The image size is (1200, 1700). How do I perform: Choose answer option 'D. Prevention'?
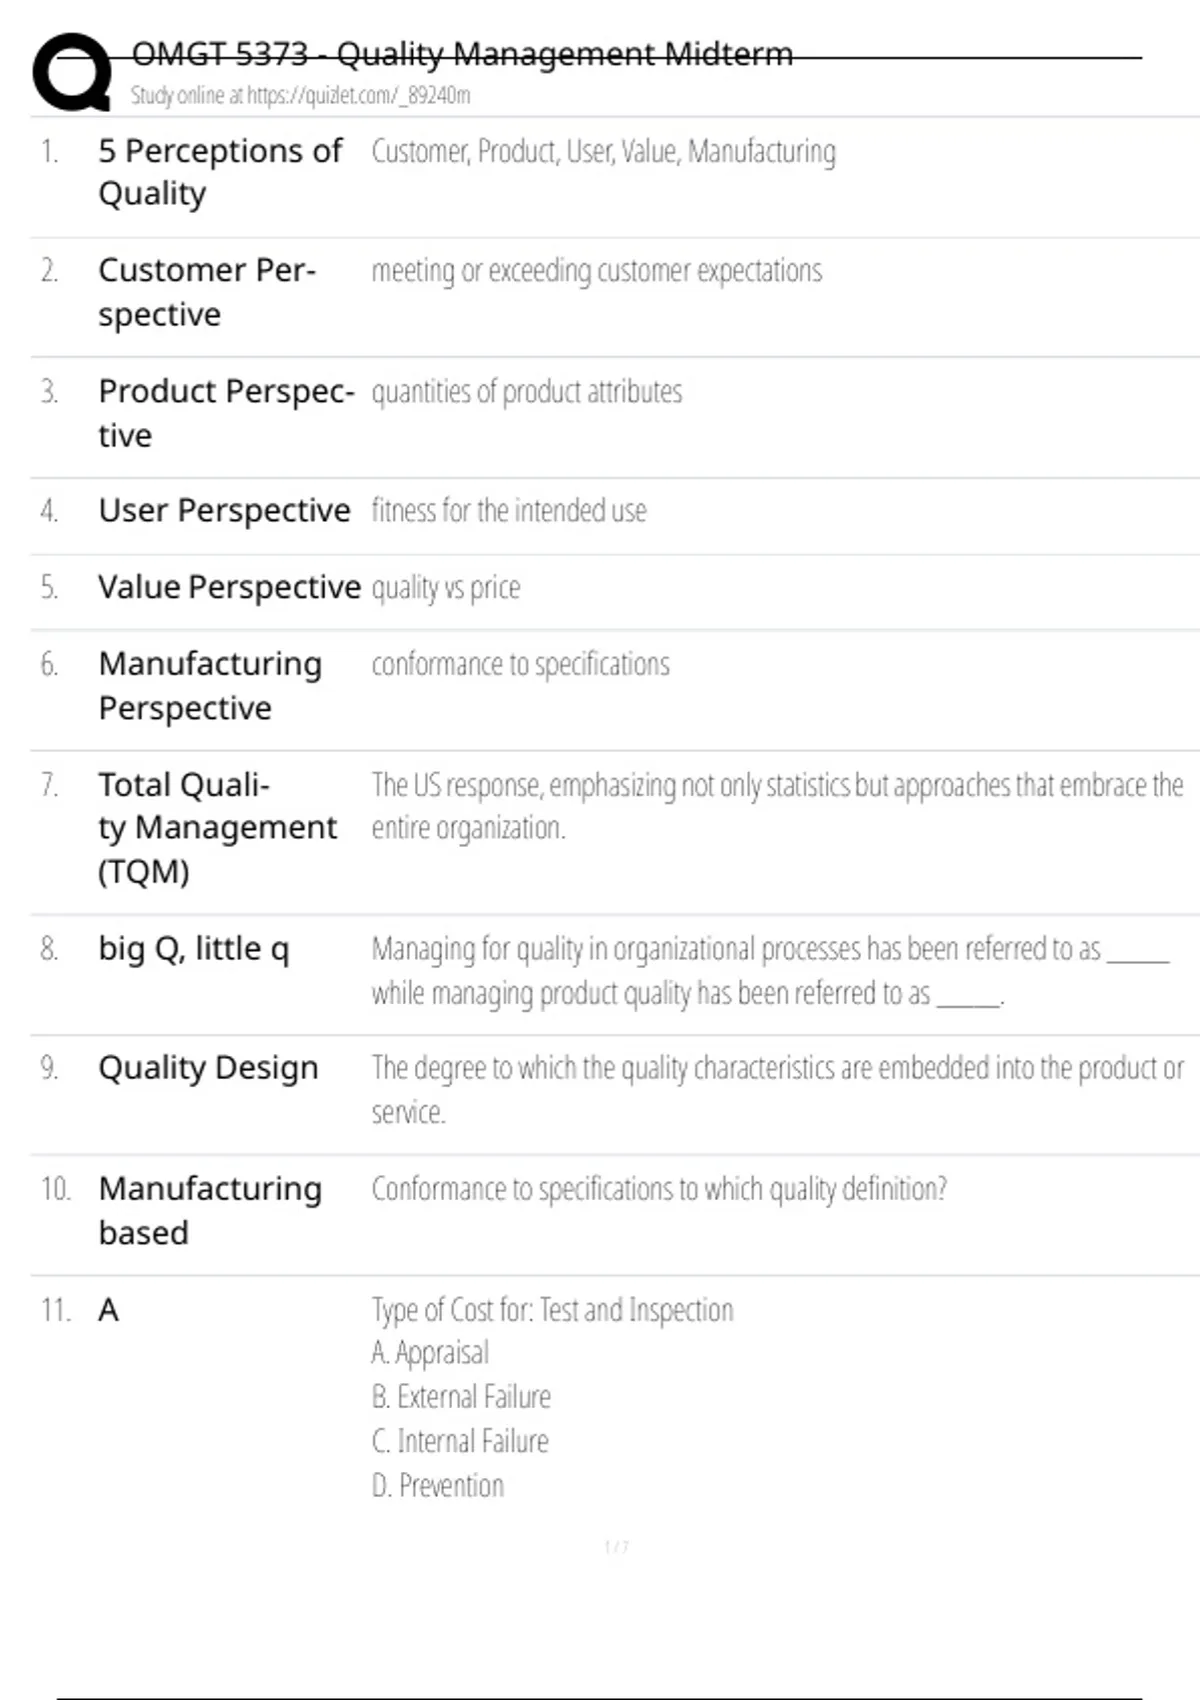(x=438, y=1485)
